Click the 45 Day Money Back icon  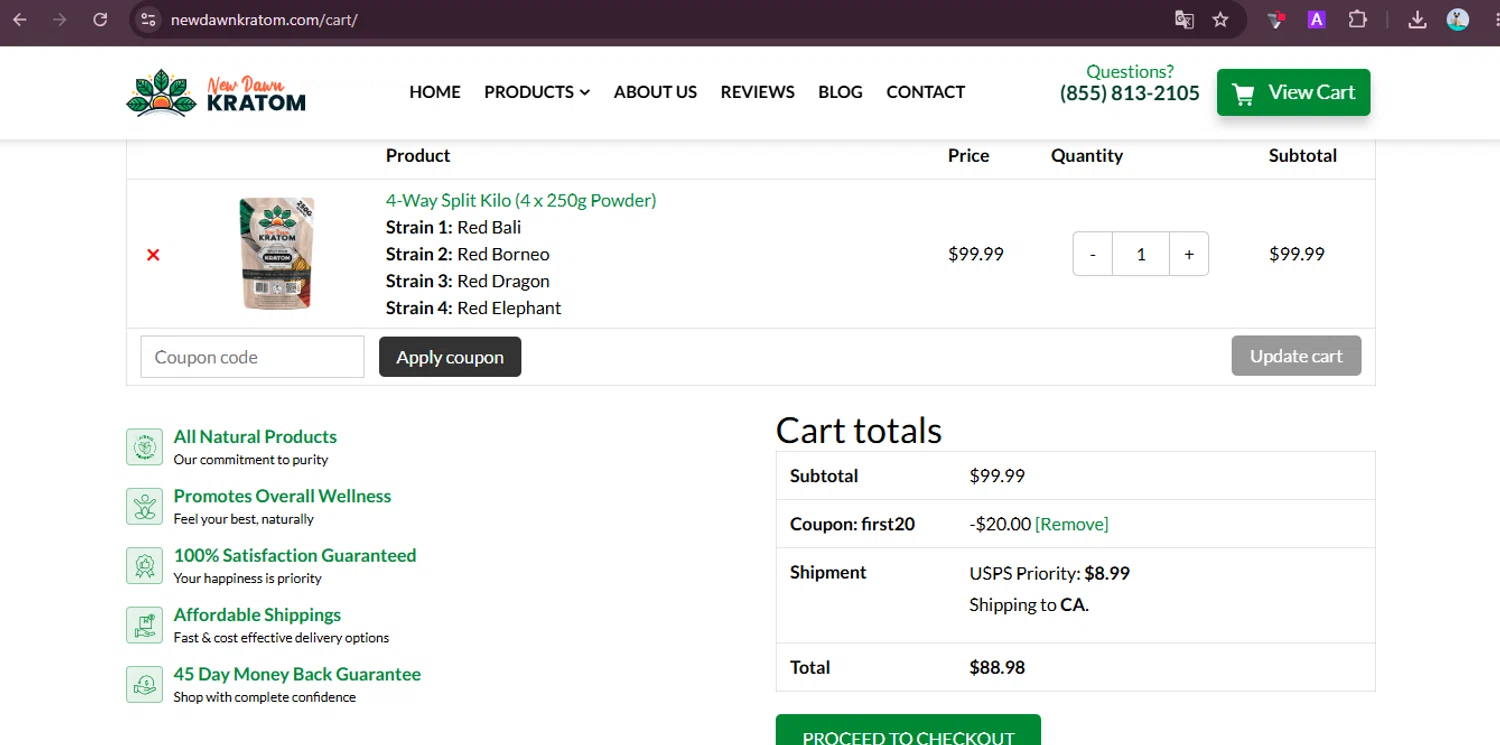pyautogui.click(x=145, y=684)
